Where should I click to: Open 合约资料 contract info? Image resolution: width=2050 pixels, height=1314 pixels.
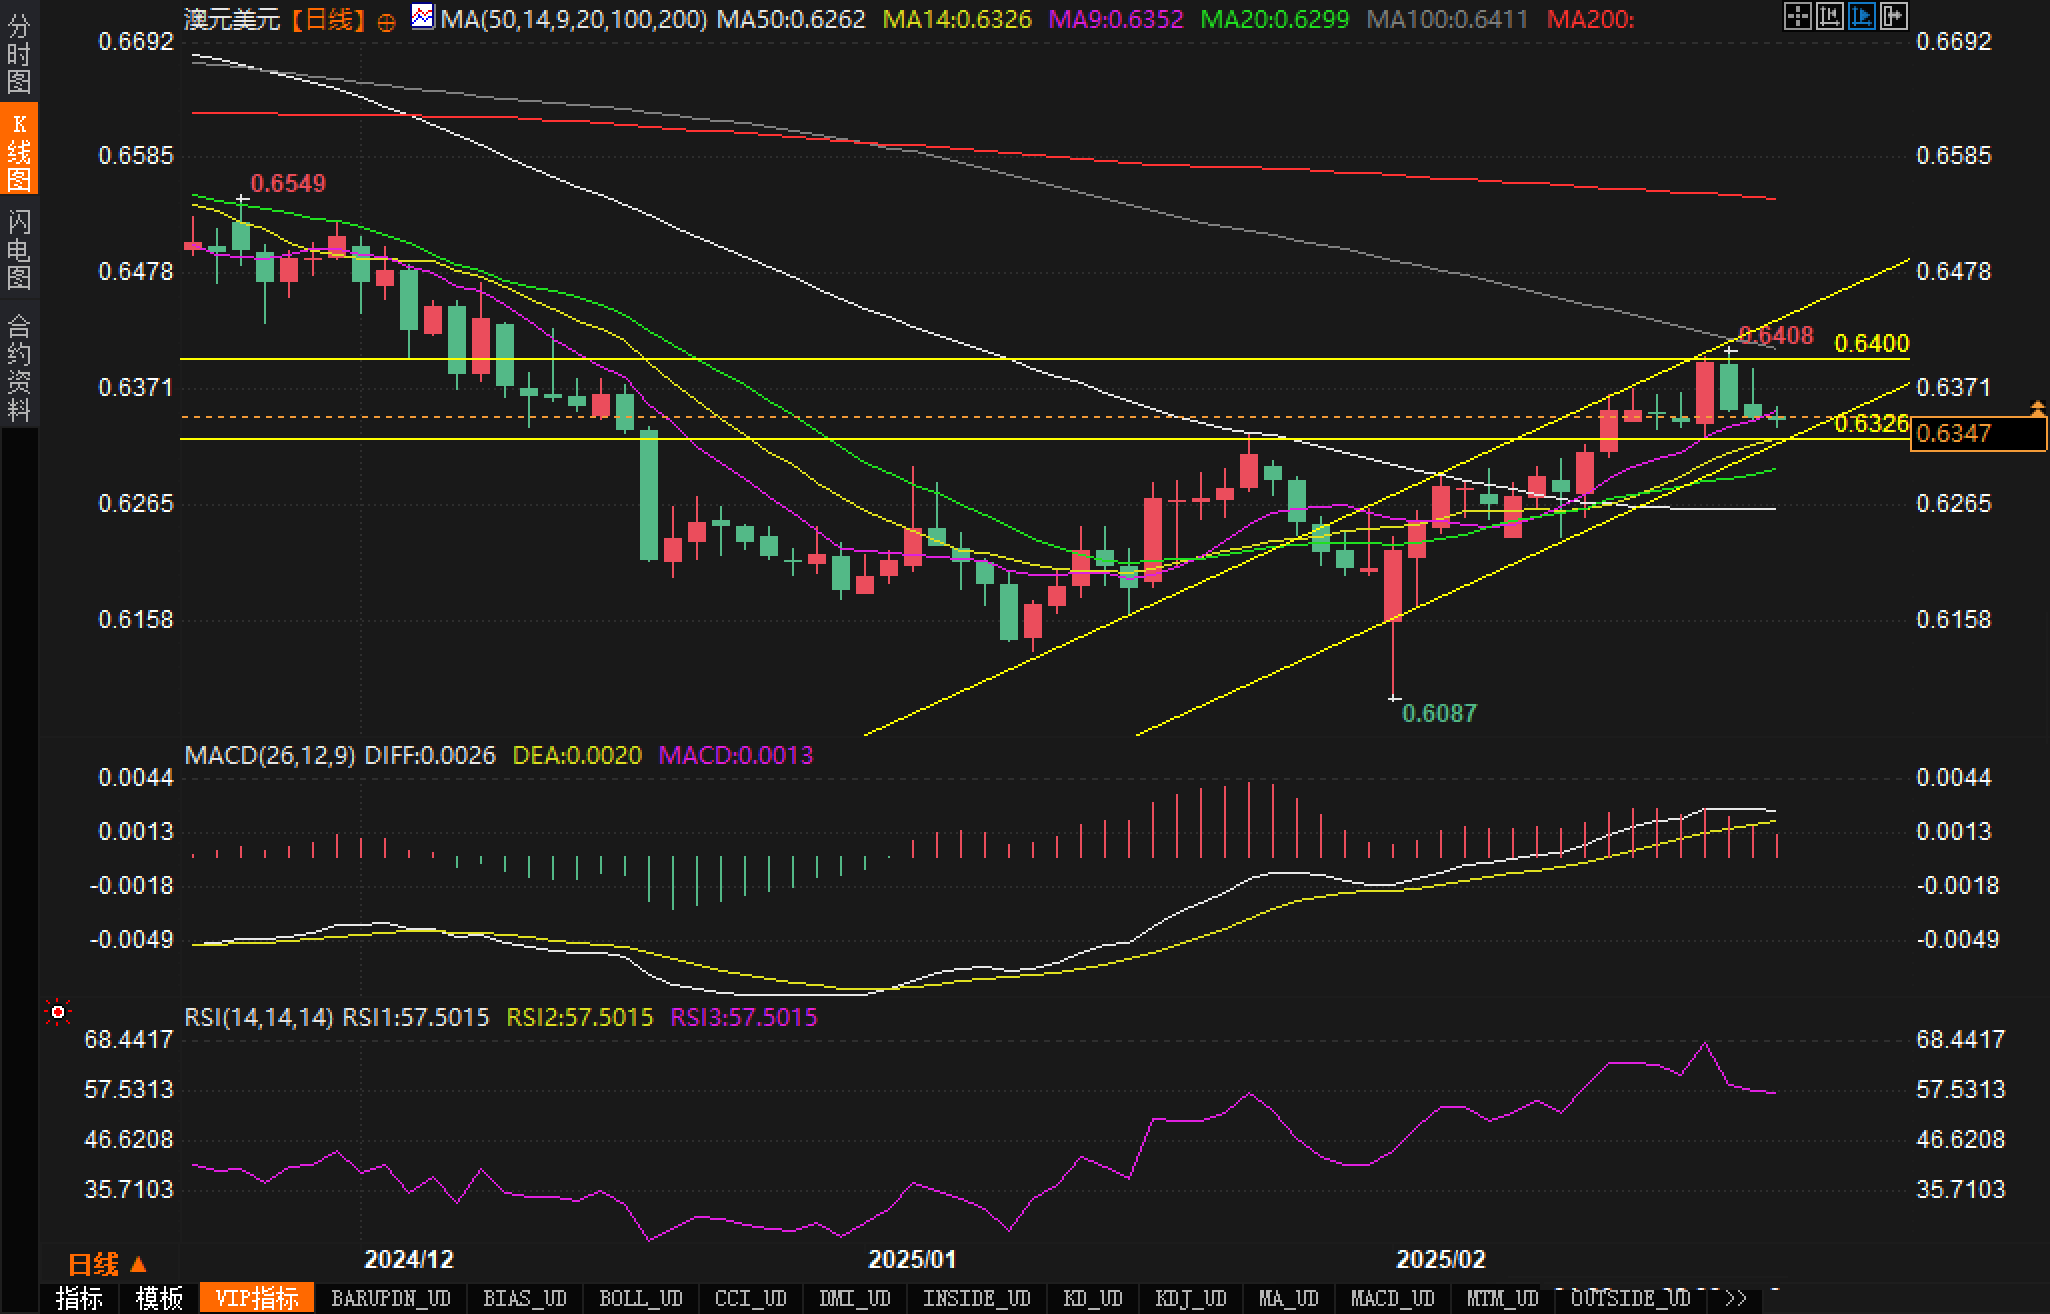point(19,366)
